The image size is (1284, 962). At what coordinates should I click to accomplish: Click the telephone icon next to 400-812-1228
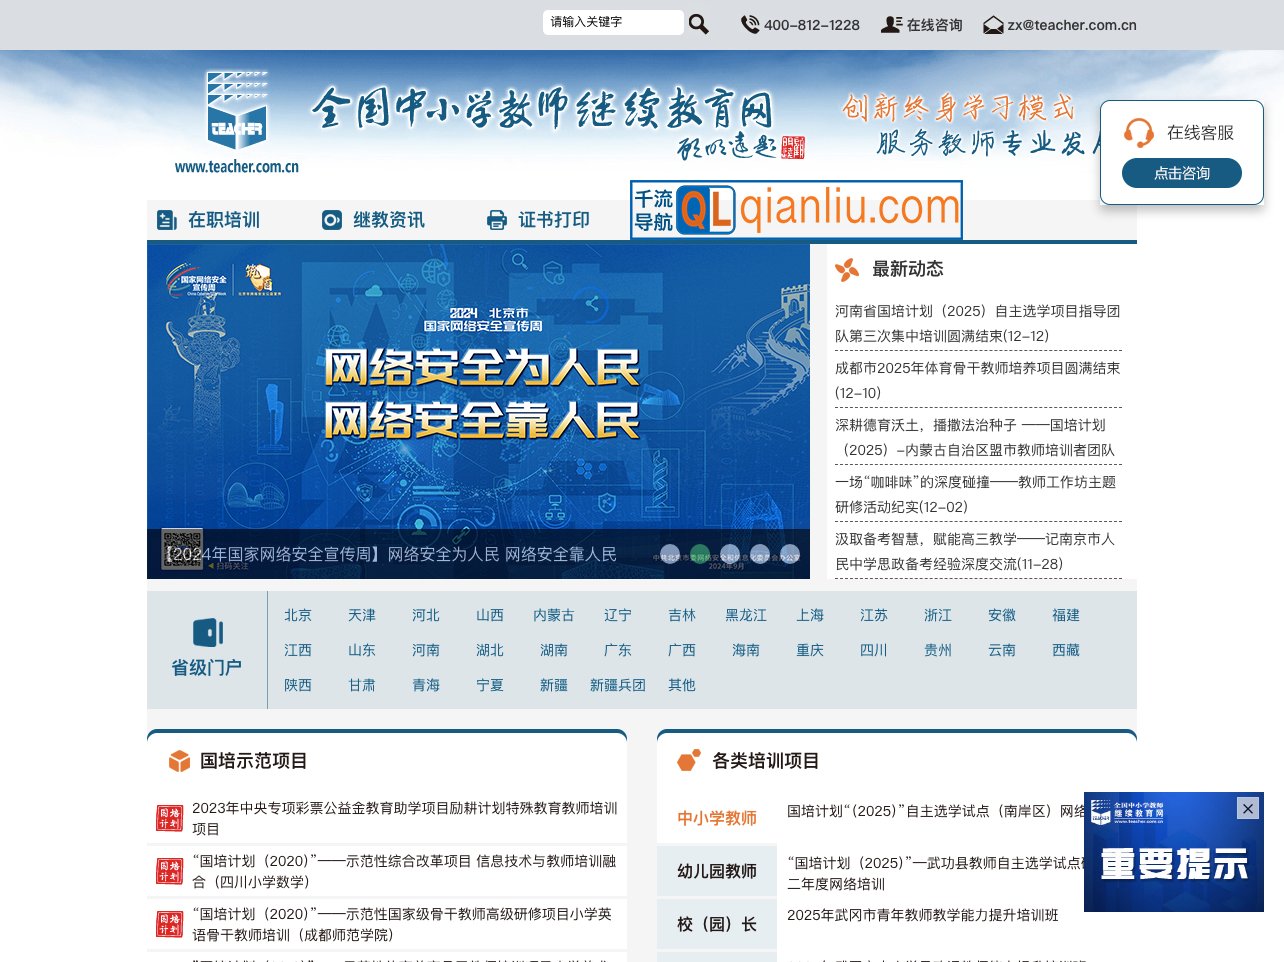(749, 24)
